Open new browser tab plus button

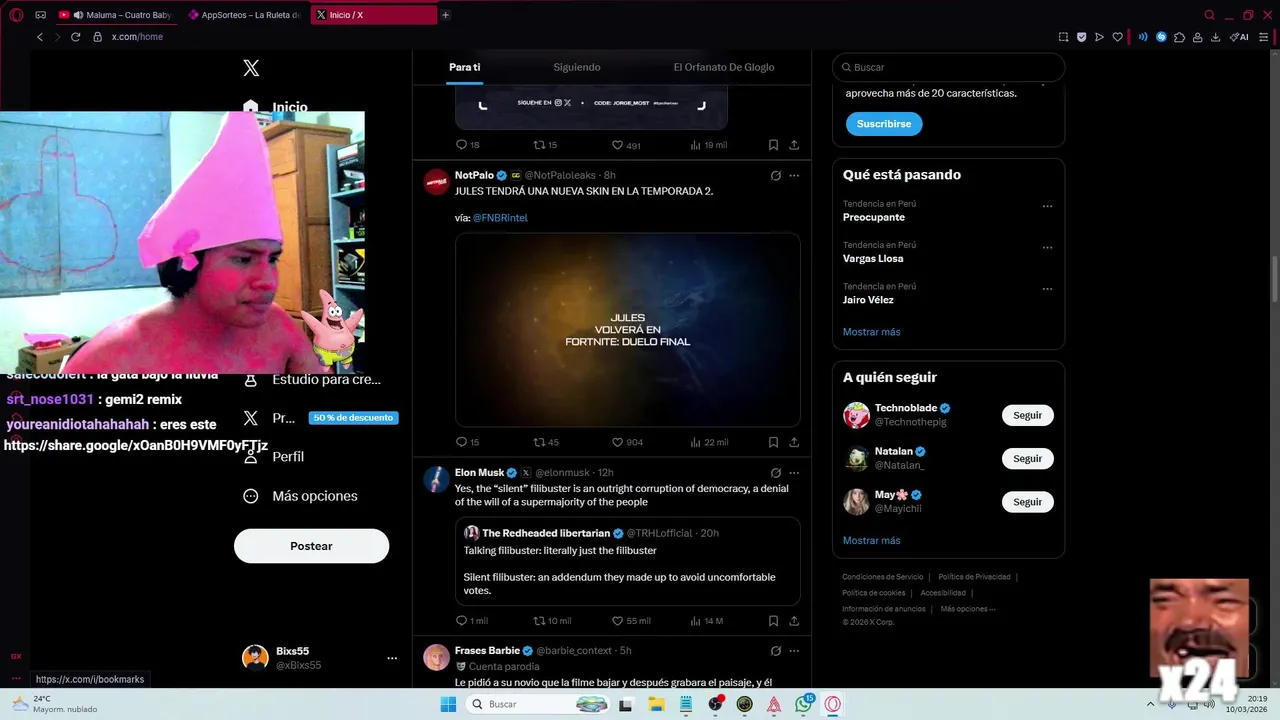point(445,15)
